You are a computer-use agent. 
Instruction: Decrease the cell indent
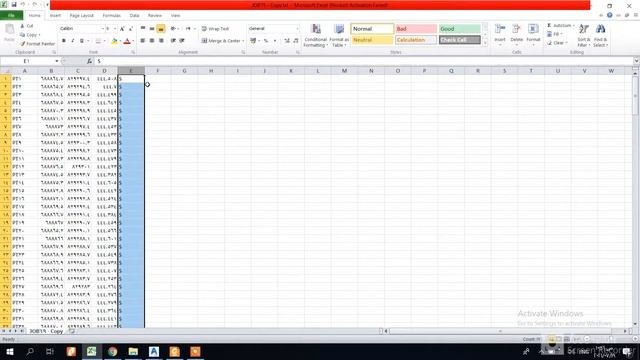pyautogui.click(x=173, y=41)
